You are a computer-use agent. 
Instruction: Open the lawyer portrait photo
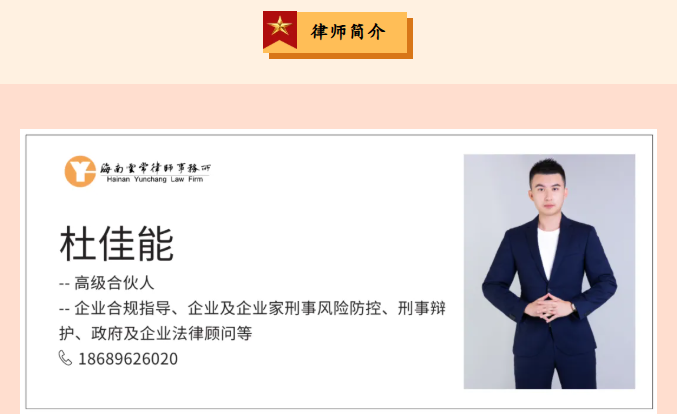coord(549,271)
